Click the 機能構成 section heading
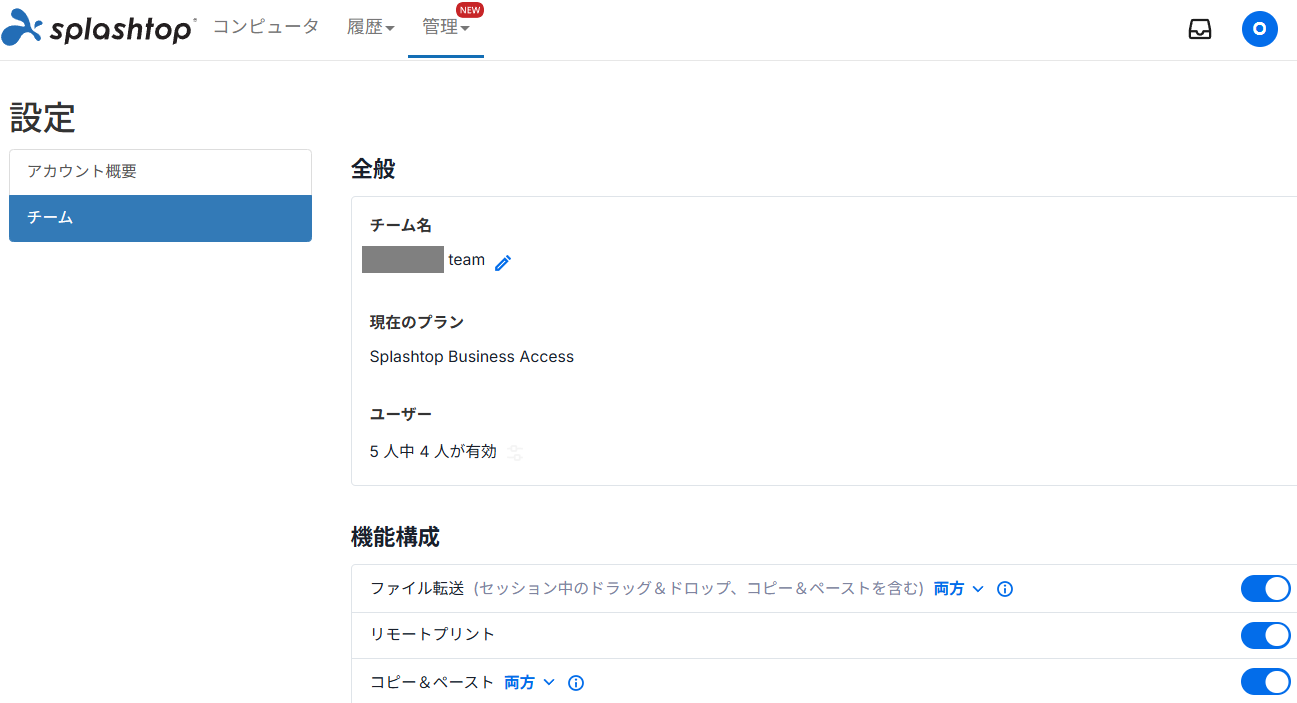The image size is (1297, 703). 395,537
